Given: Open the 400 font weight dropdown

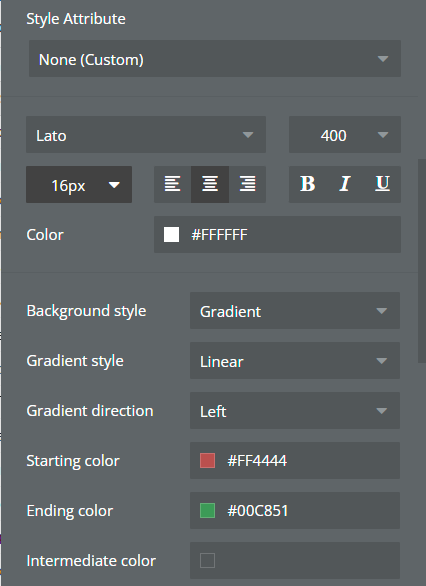Looking at the screenshot, I should pyautogui.click(x=345, y=135).
